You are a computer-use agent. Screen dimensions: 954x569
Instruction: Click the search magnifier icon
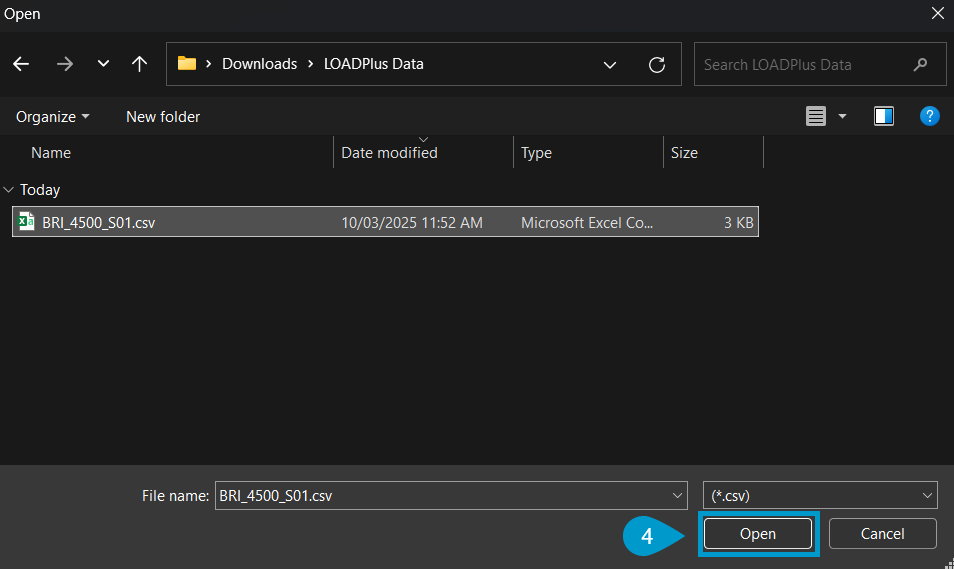click(921, 64)
